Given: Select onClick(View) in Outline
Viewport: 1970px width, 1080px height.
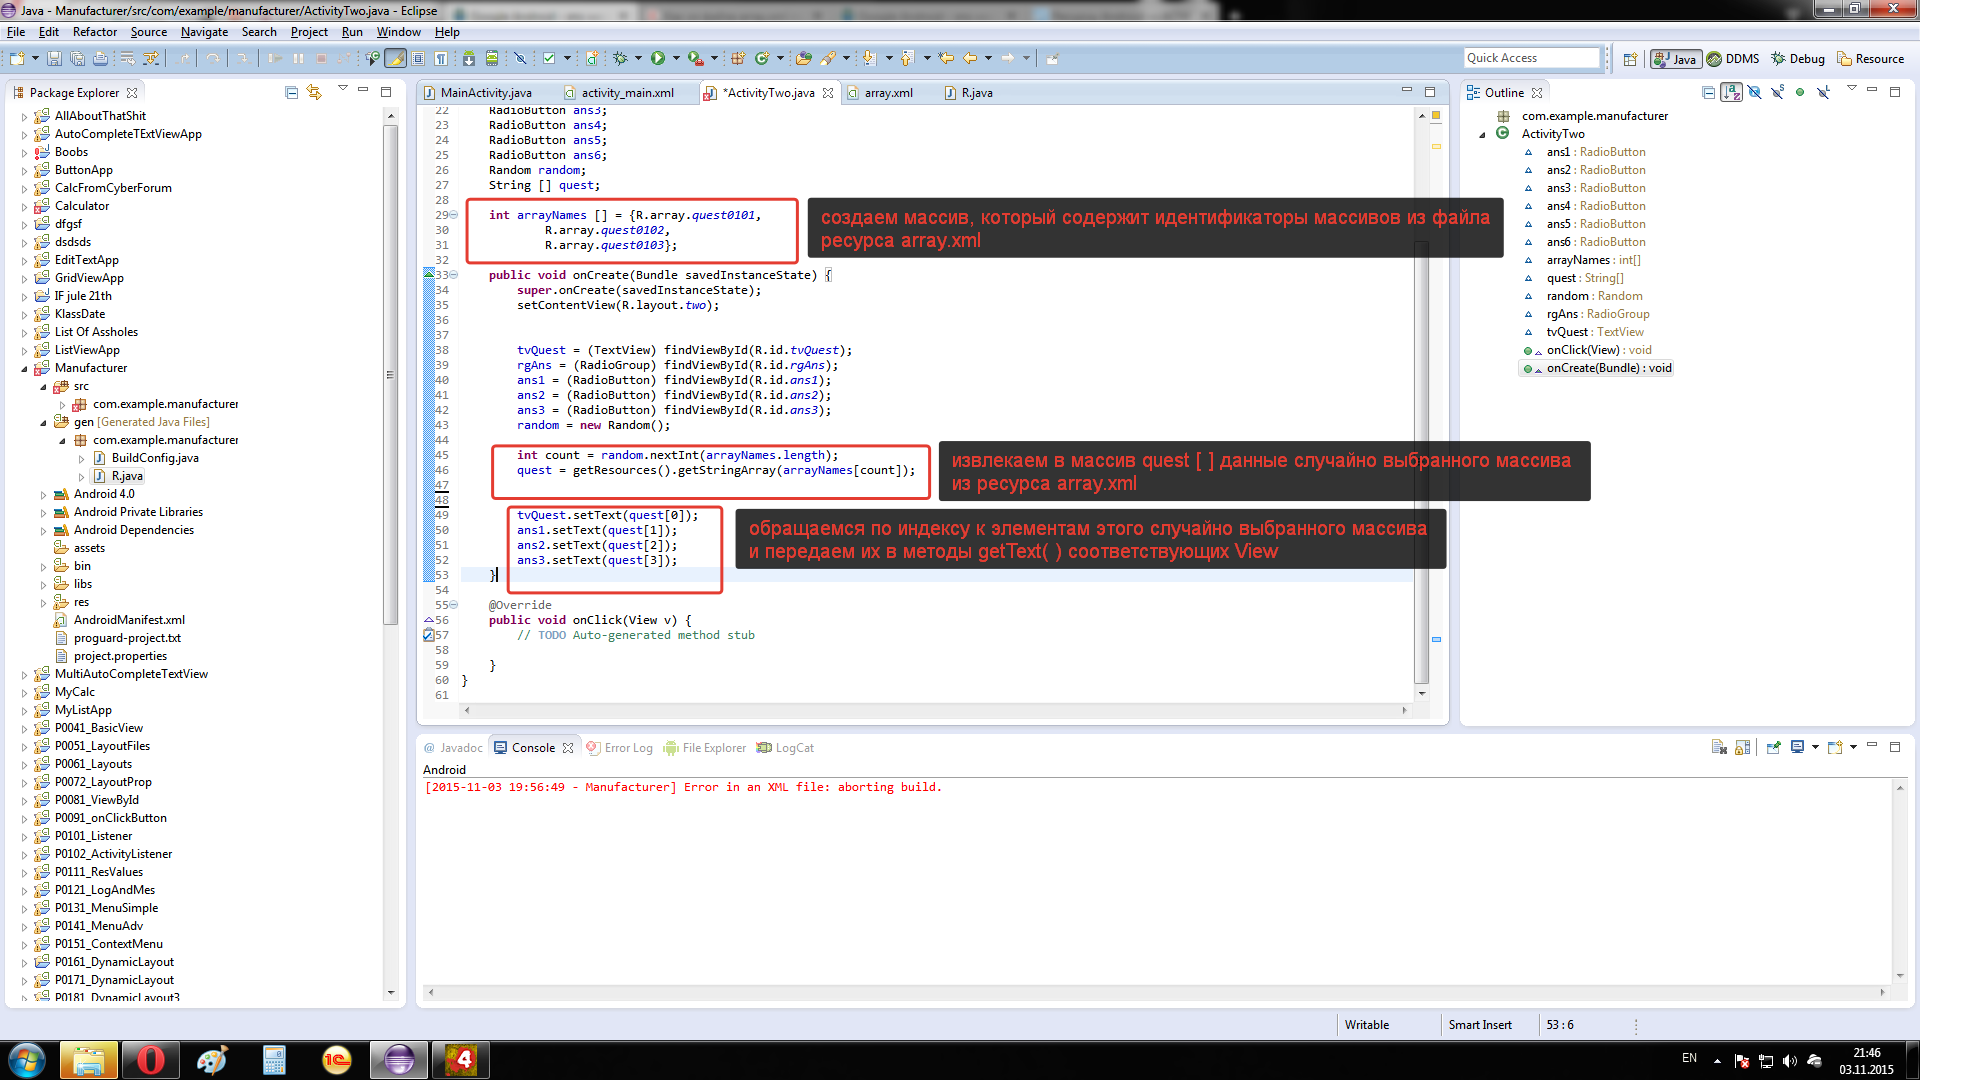Looking at the screenshot, I should (x=1598, y=350).
